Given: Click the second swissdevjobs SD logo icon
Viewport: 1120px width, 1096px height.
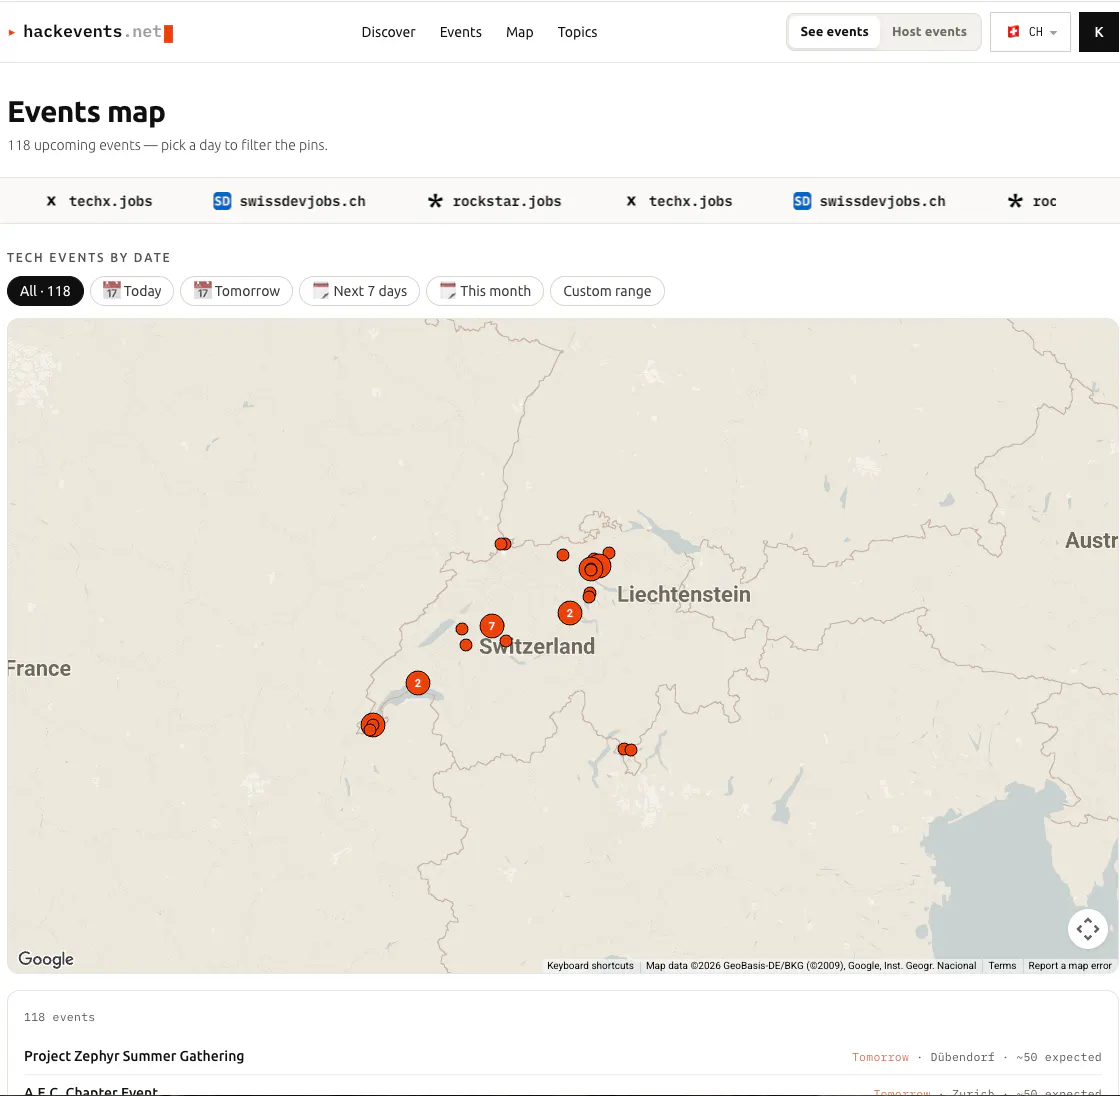Looking at the screenshot, I should (x=802, y=201).
